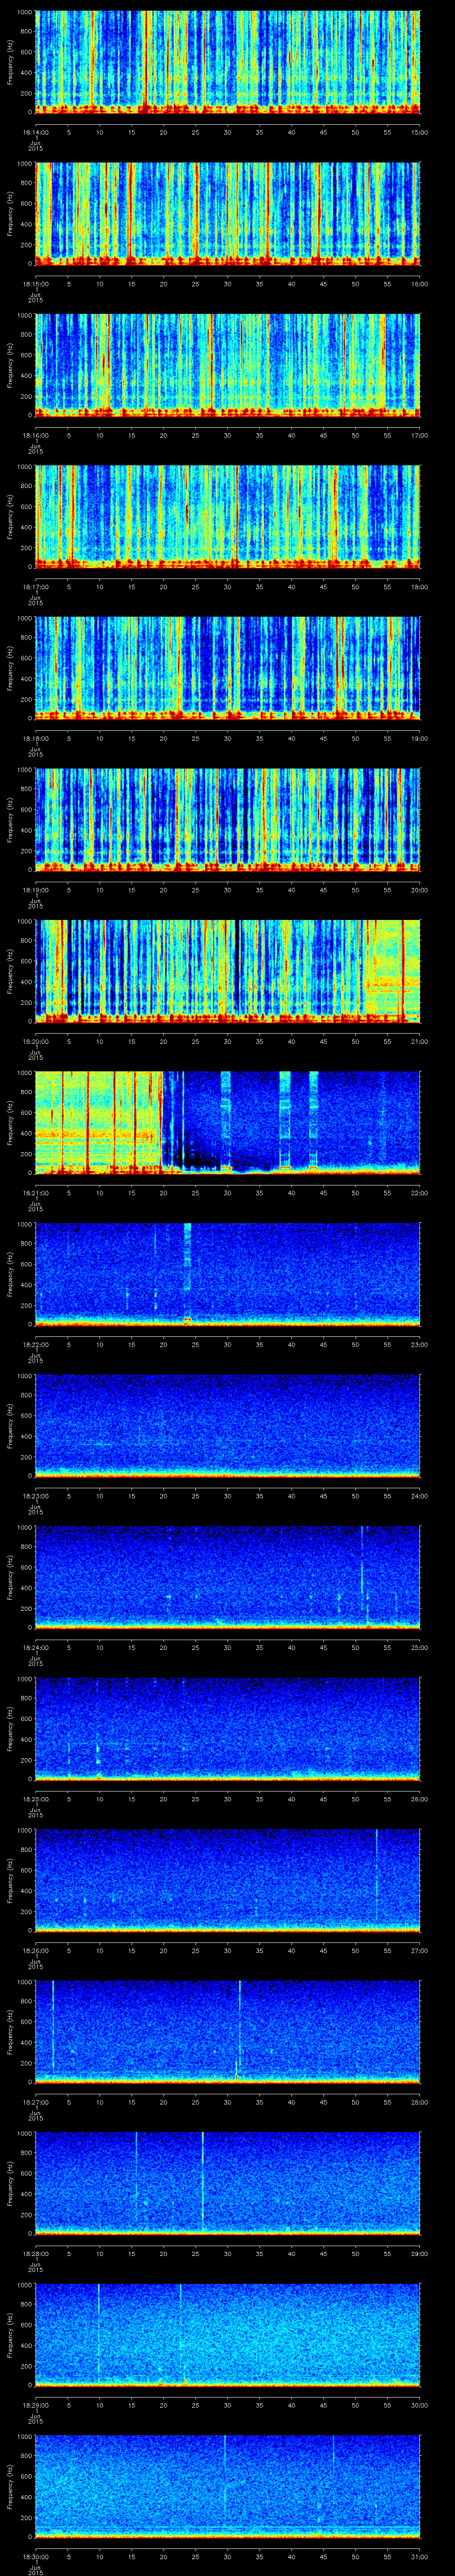Click the spectrogram panel starting at 18:25:00
Viewport: 455px width, 2576px height.
[228, 1729]
